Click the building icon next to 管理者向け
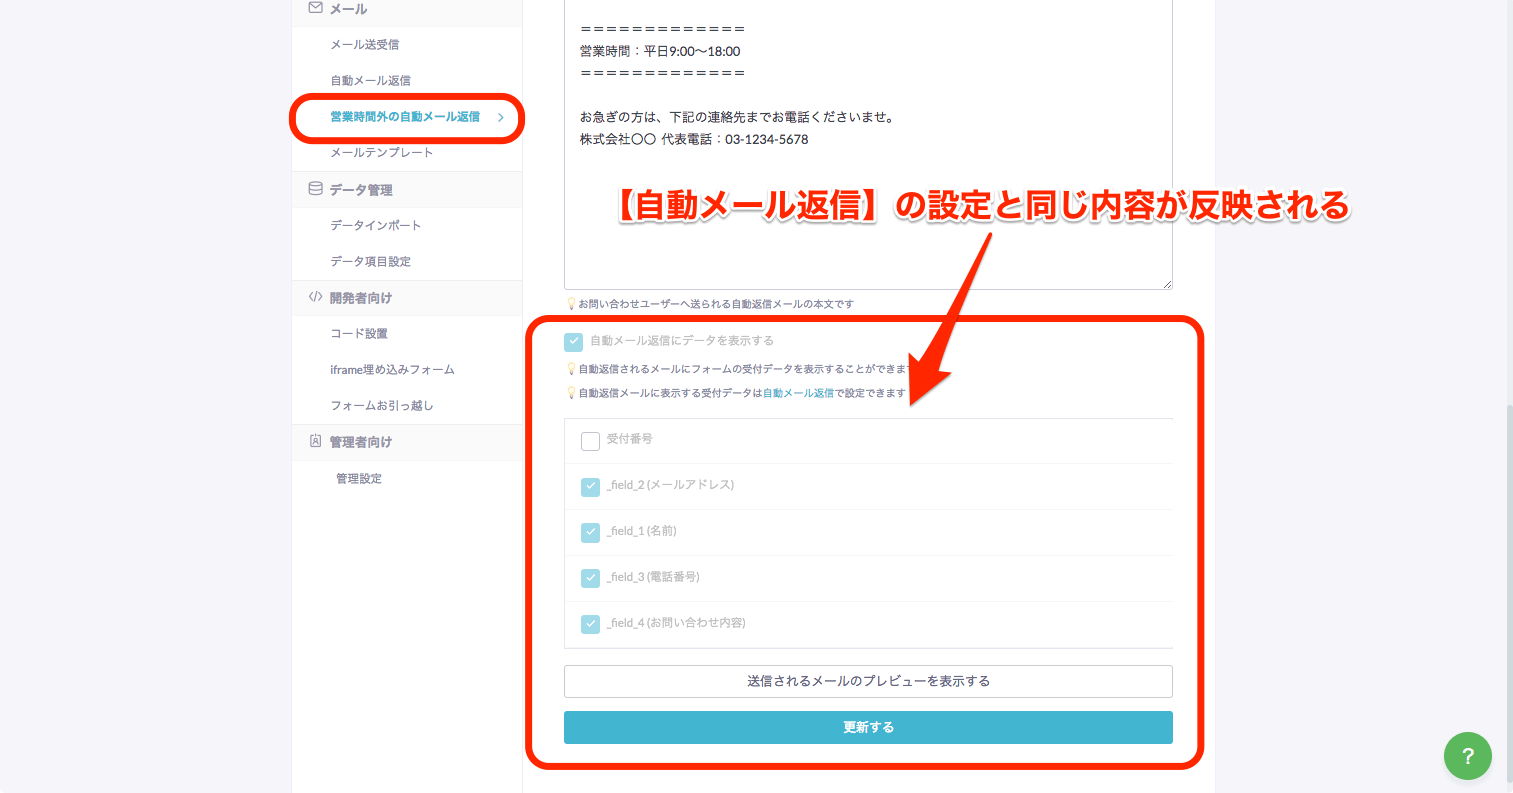1513x793 pixels. (315, 441)
